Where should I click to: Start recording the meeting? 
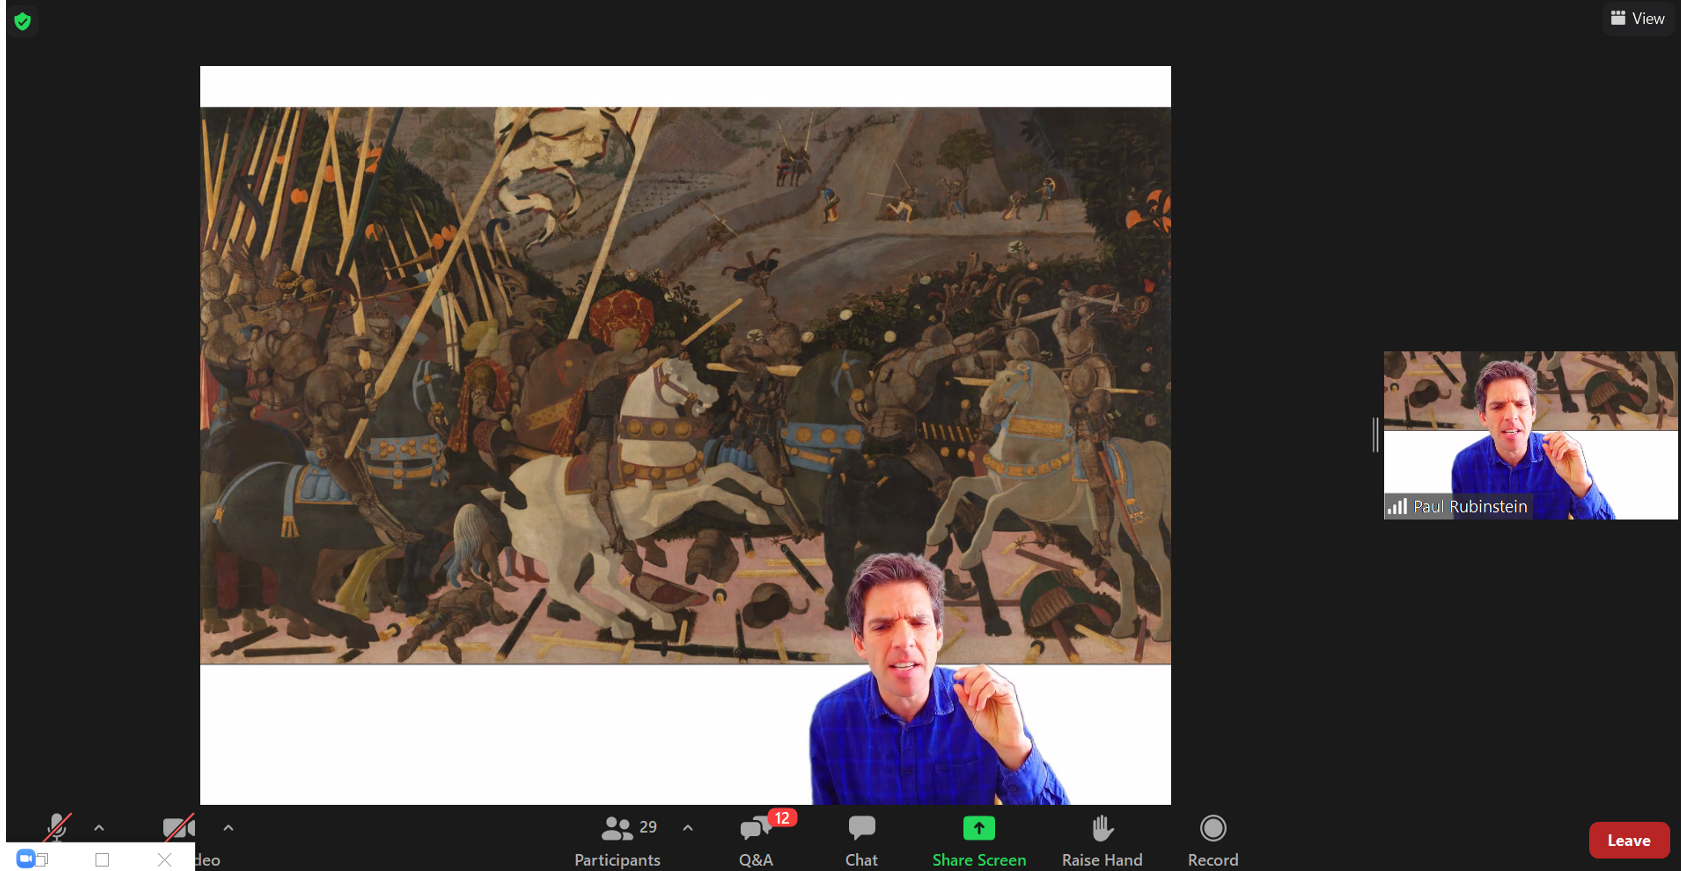click(1212, 840)
